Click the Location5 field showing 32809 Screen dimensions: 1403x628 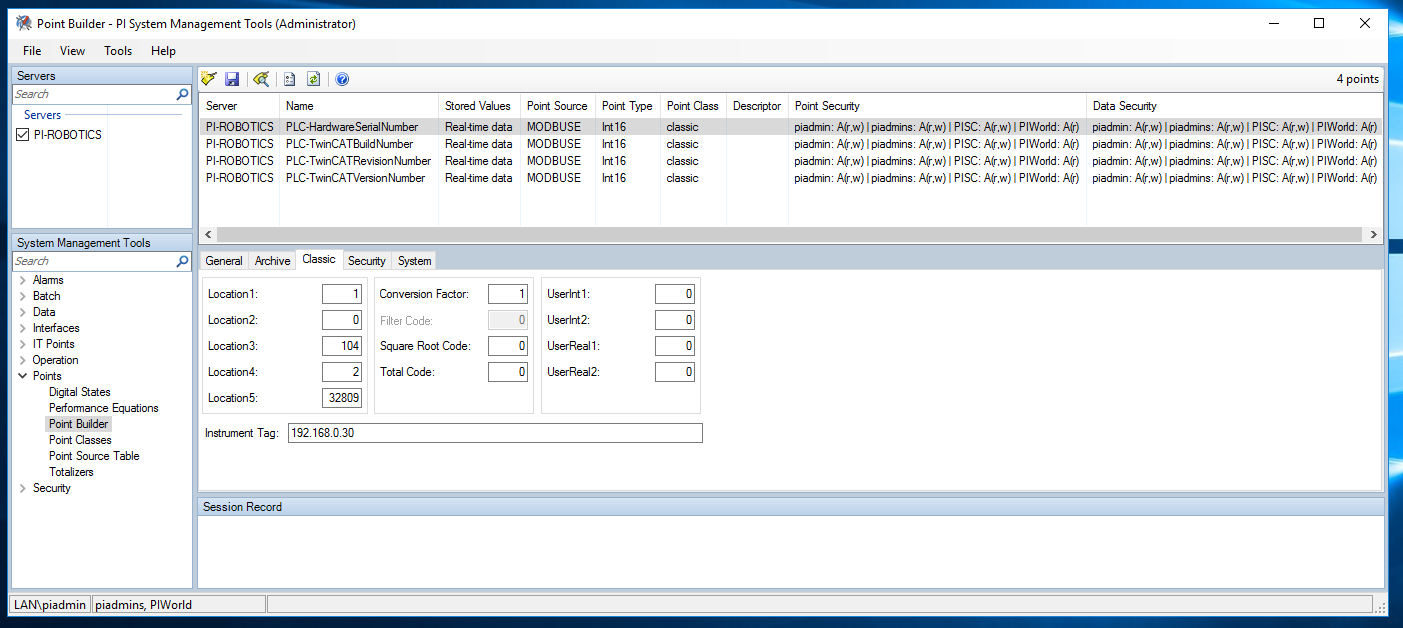point(342,398)
